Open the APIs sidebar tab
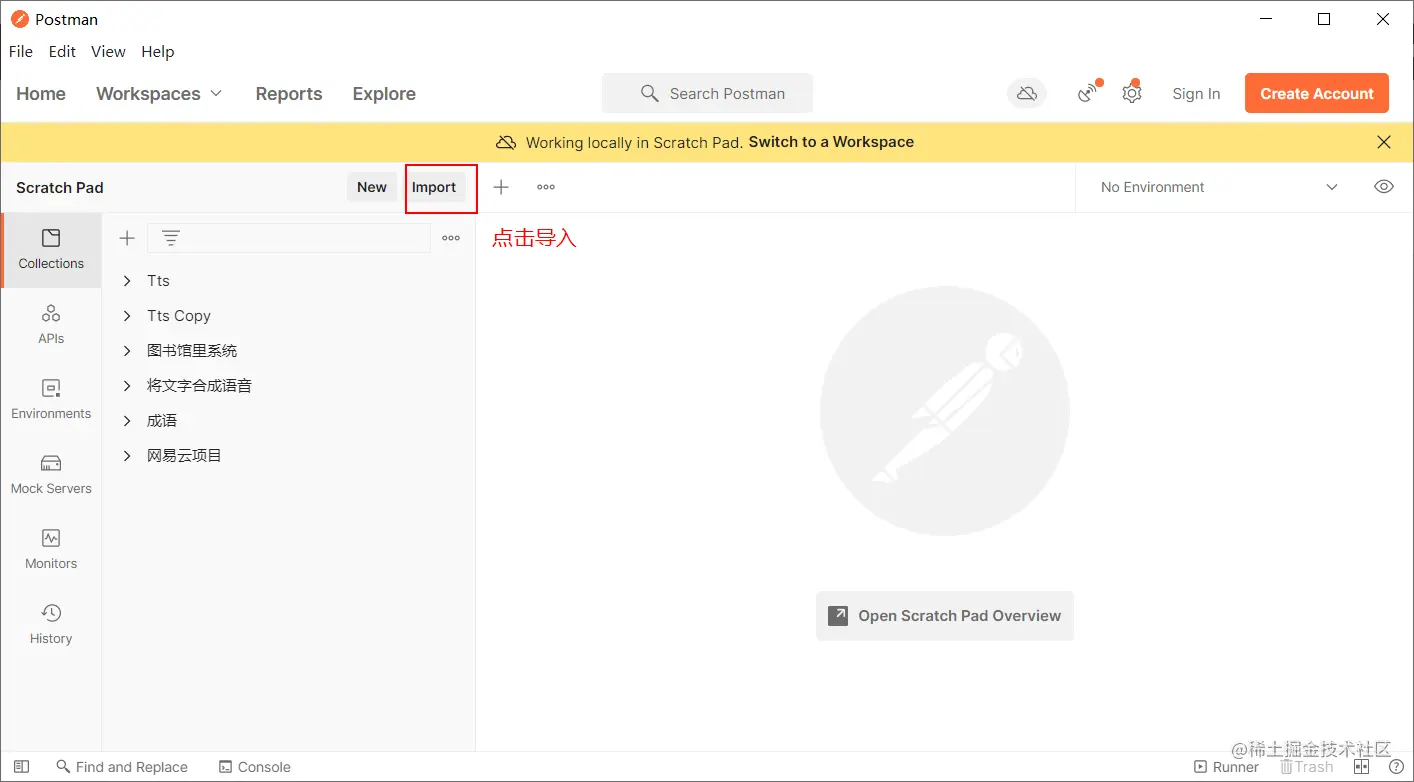The height and width of the screenshot is (782, 1414). pyautogui.click(x=51, y=325)
